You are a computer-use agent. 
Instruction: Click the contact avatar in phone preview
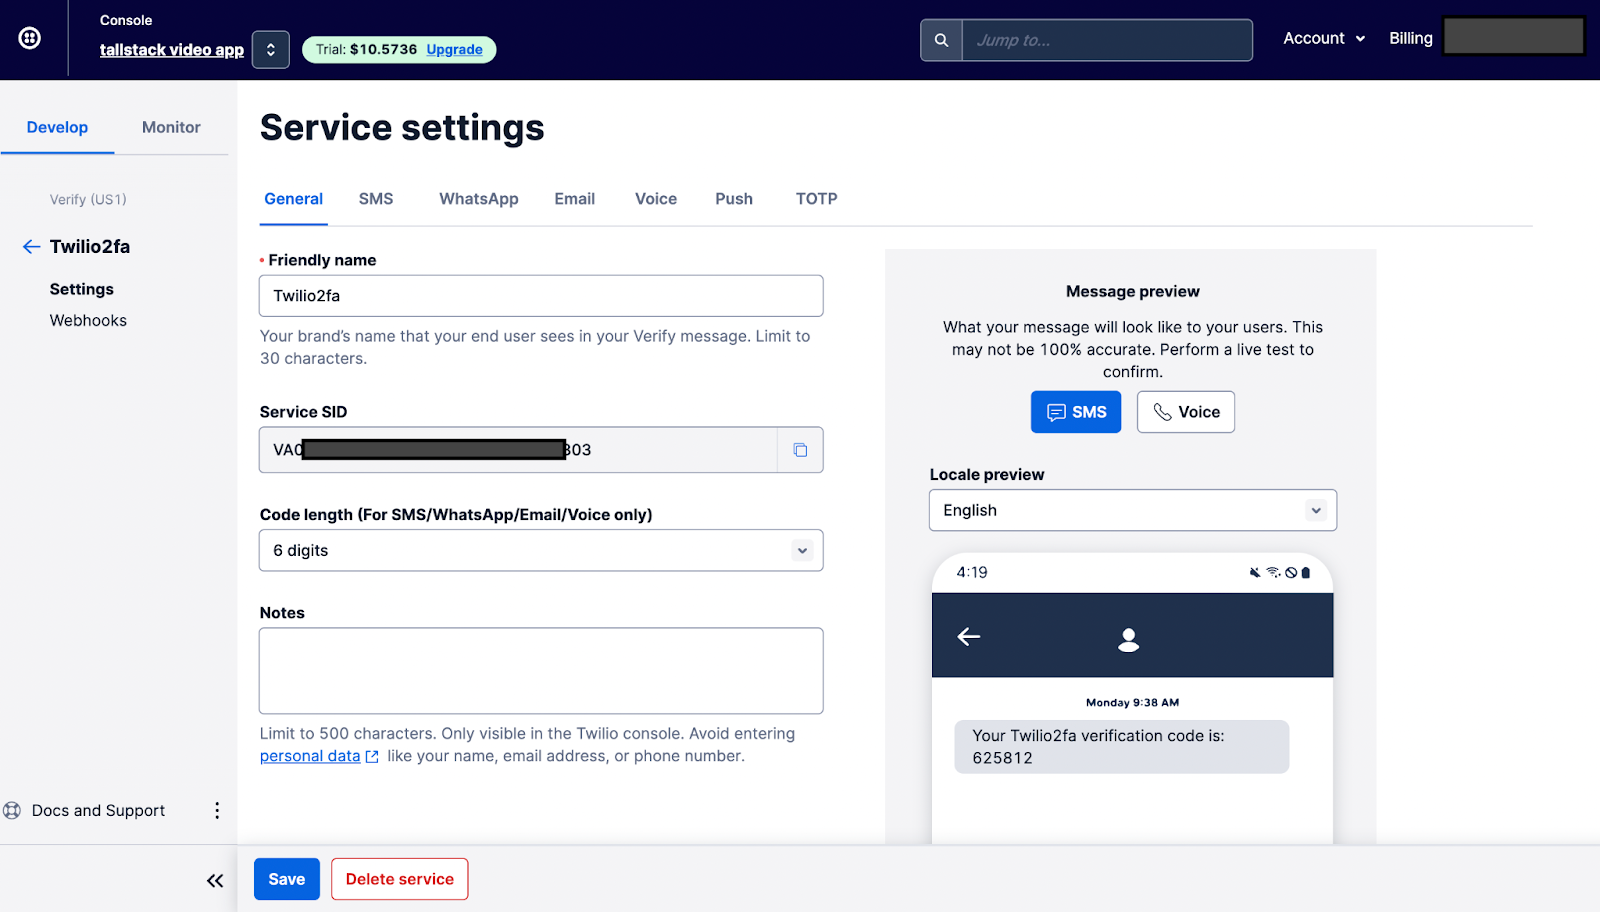coord(1129,640)
